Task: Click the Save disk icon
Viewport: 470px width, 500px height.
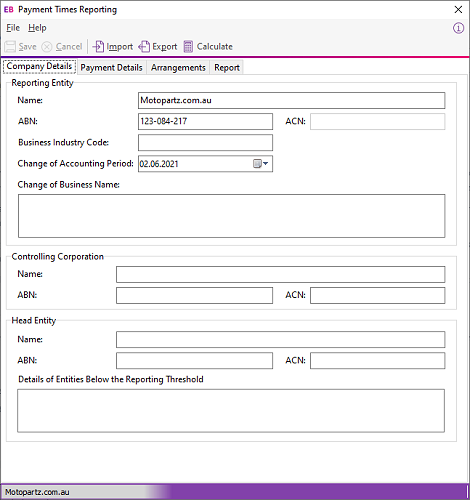Action: pyautogui.click(x=10, y=47)
